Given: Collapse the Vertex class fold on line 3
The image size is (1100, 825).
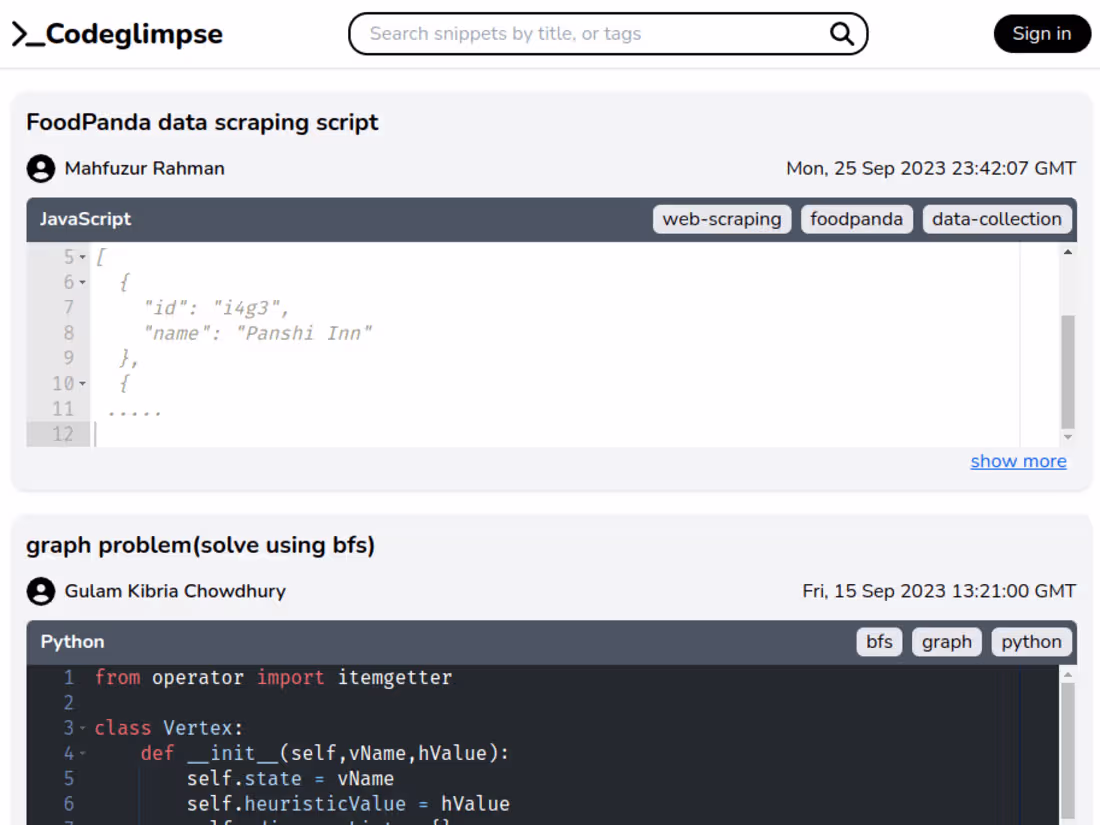Looking at the screenshot, I should [82, 727].
